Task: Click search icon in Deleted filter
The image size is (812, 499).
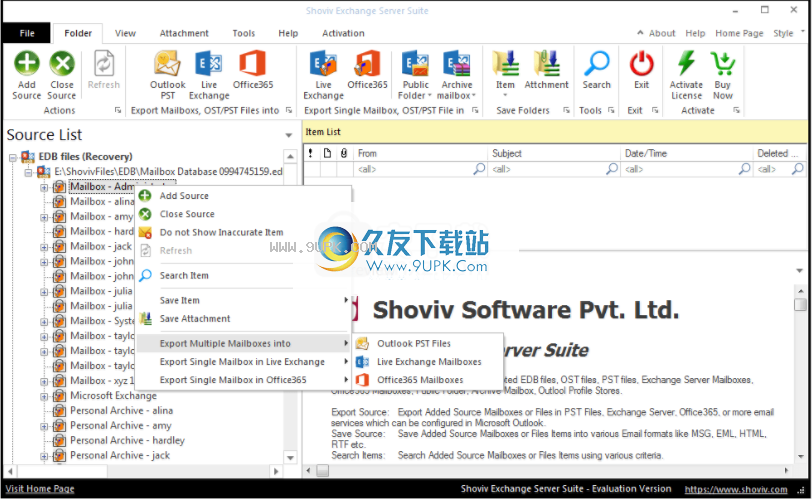Action: tap(798, 169)
